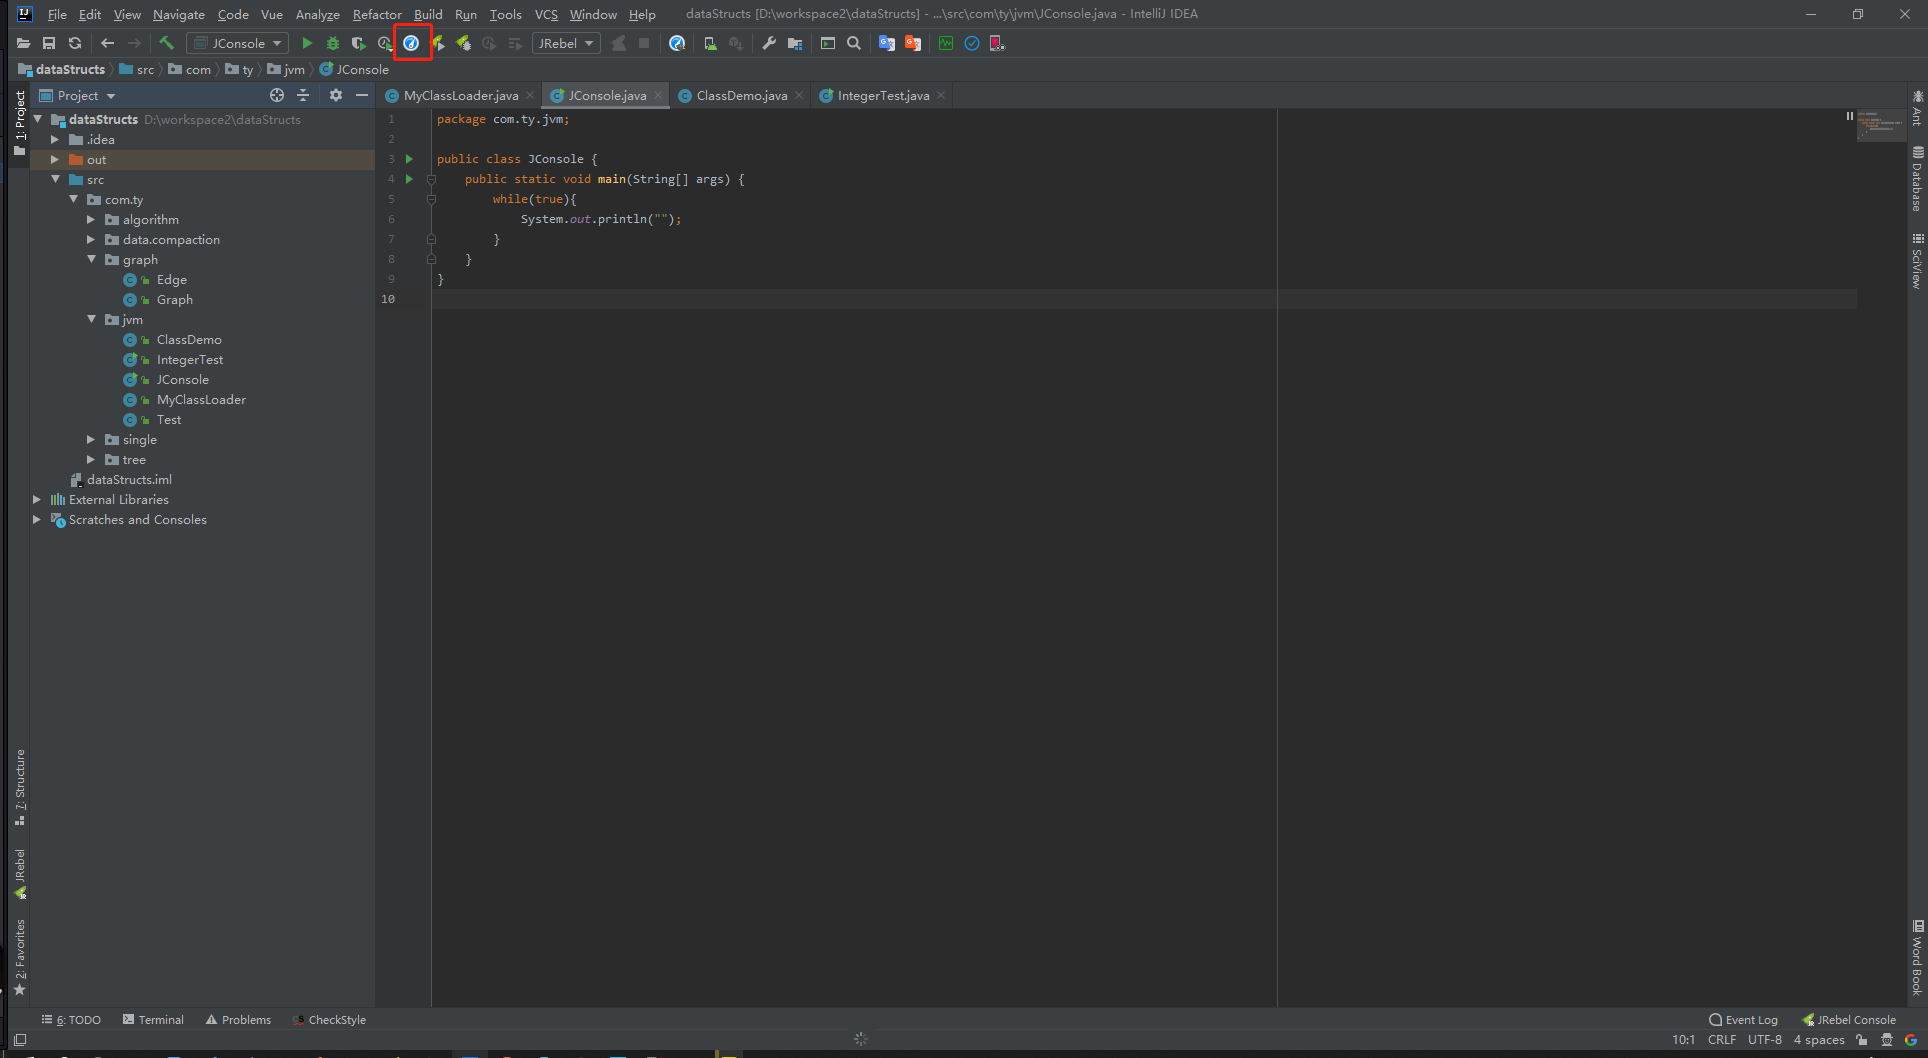
Task: Open Settings via the wrench icon
Action: click(x=768, y=43)
